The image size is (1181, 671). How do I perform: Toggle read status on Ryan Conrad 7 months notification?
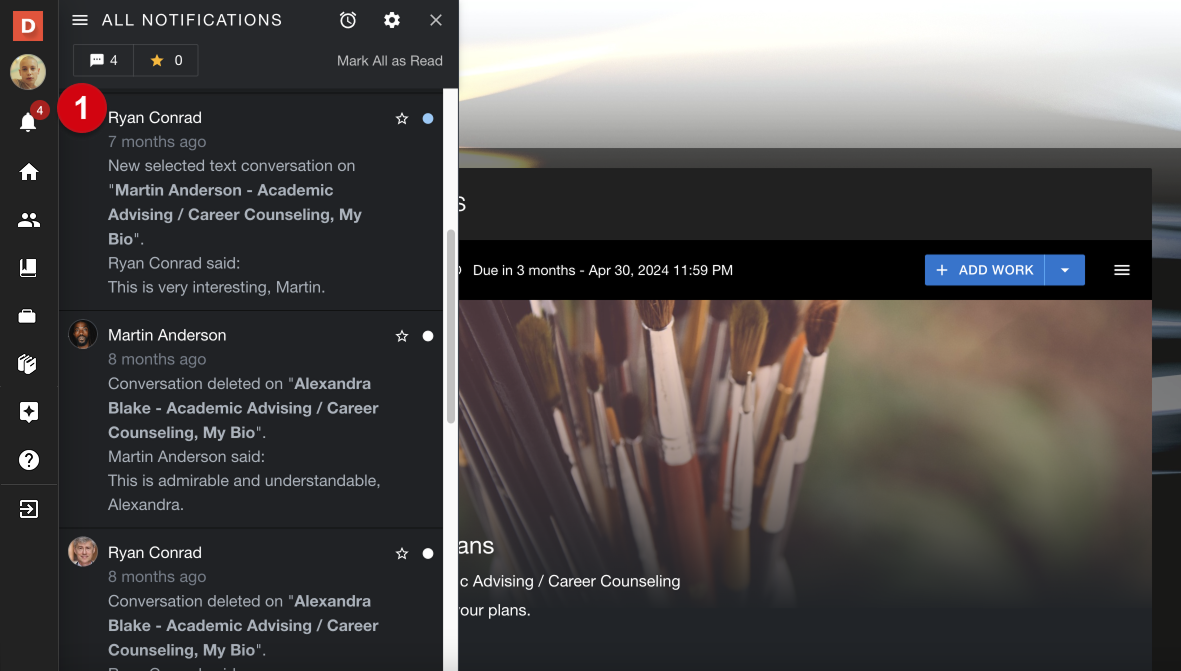point(428,118)
